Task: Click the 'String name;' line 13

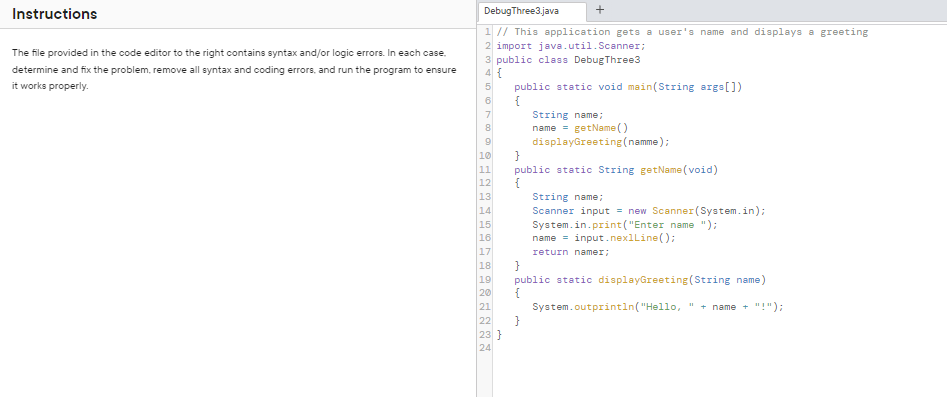Action: [568, 197]
